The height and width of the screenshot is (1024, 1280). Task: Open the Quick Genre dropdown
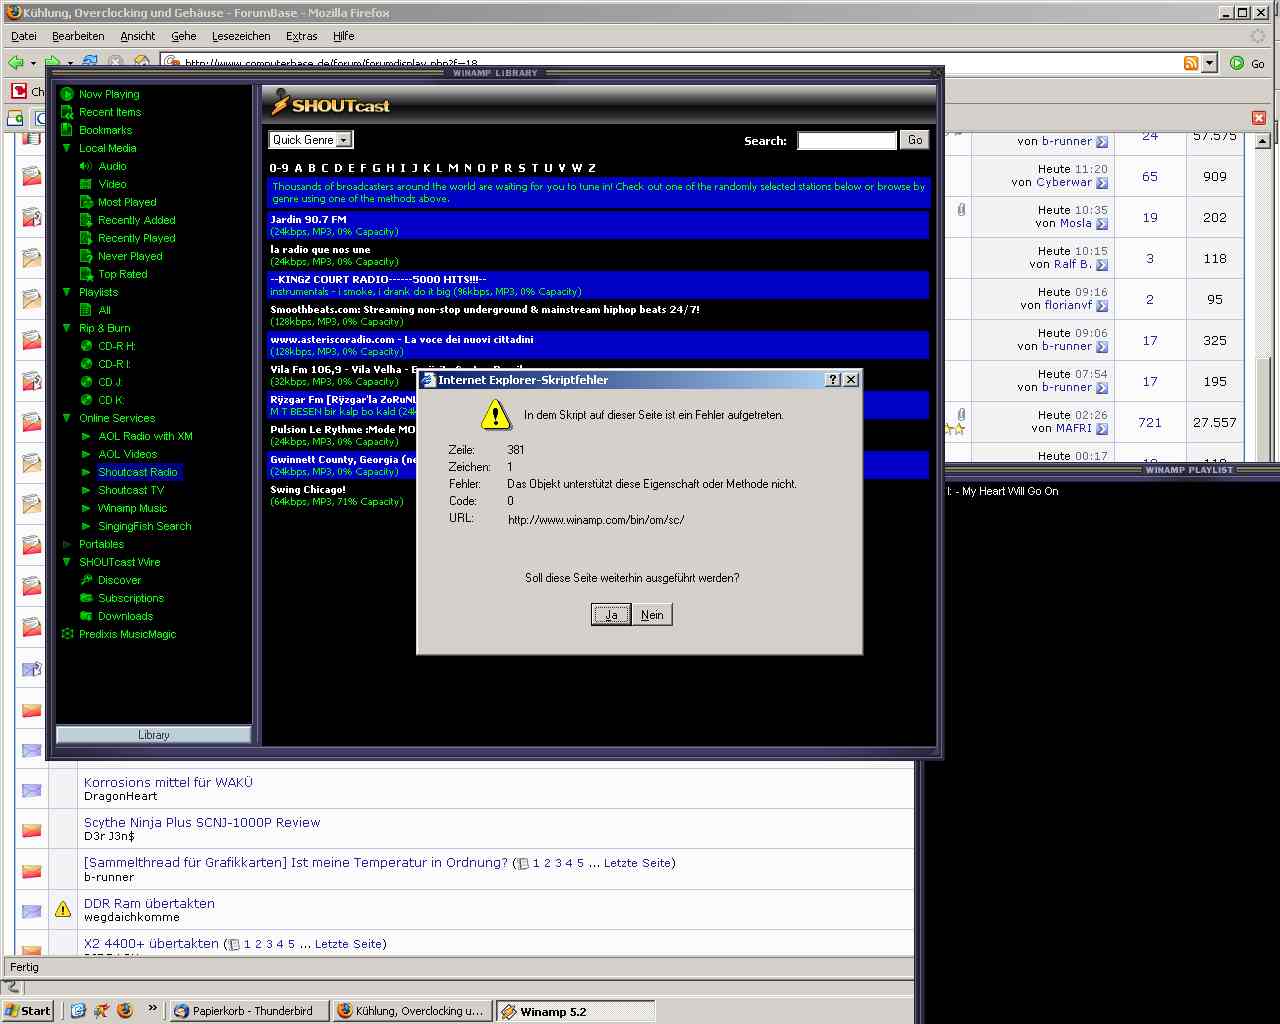coord(311,140)
